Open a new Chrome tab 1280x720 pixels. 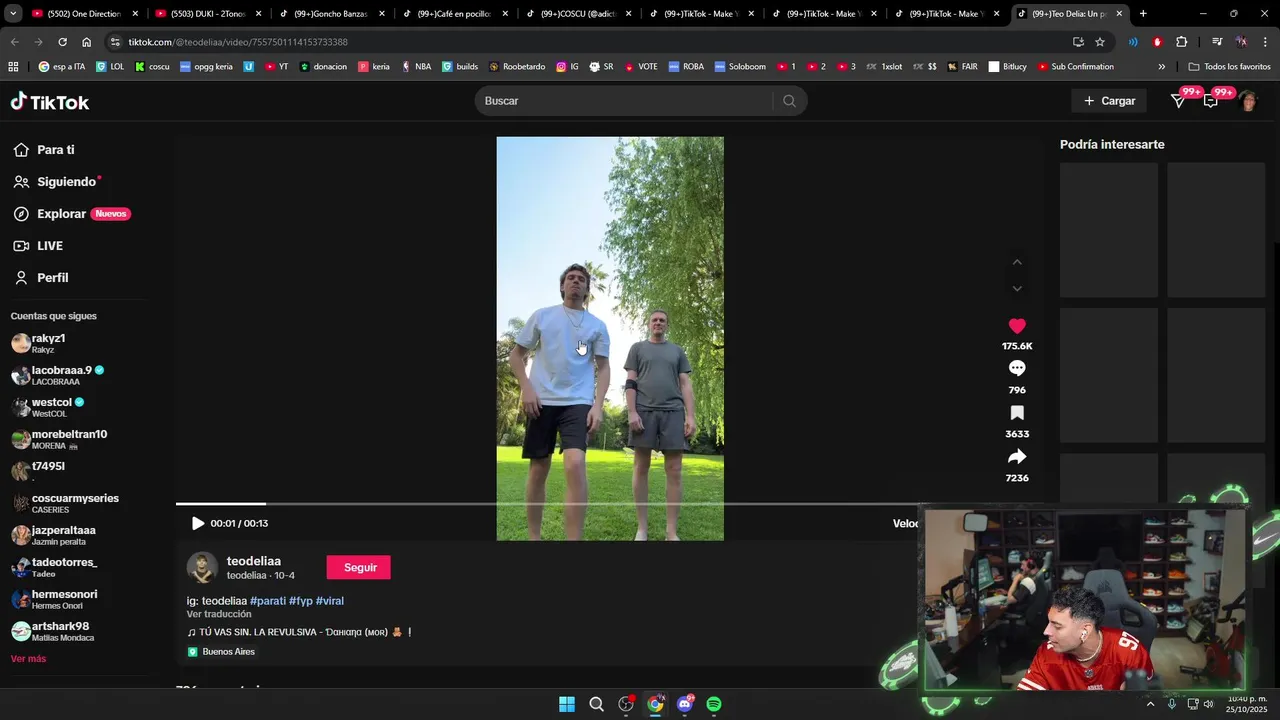pos(1143,14)
